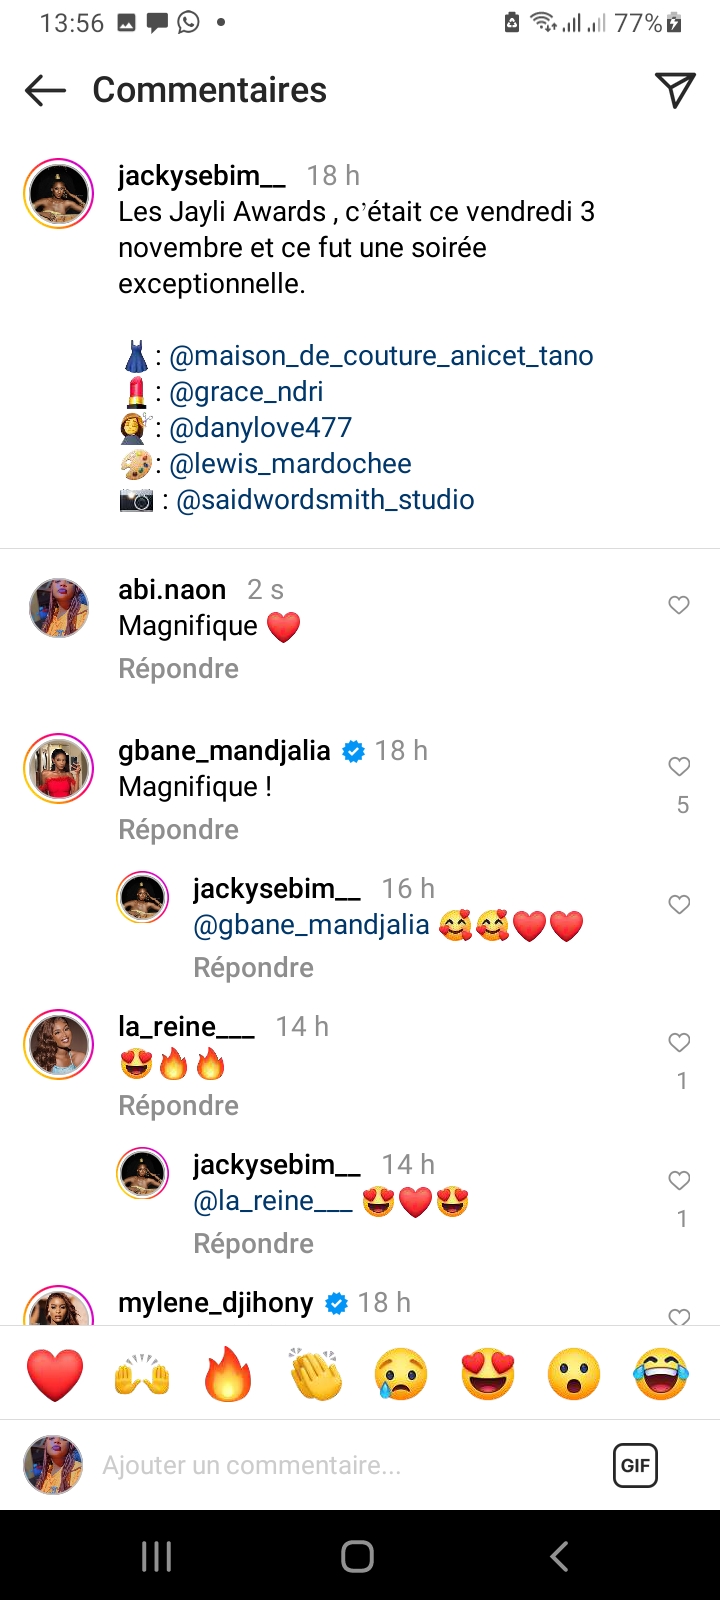Viewport: 720px width, 1600px height.
Task: Insert the clapping hands quick emoji
Action: (315, 1374)
